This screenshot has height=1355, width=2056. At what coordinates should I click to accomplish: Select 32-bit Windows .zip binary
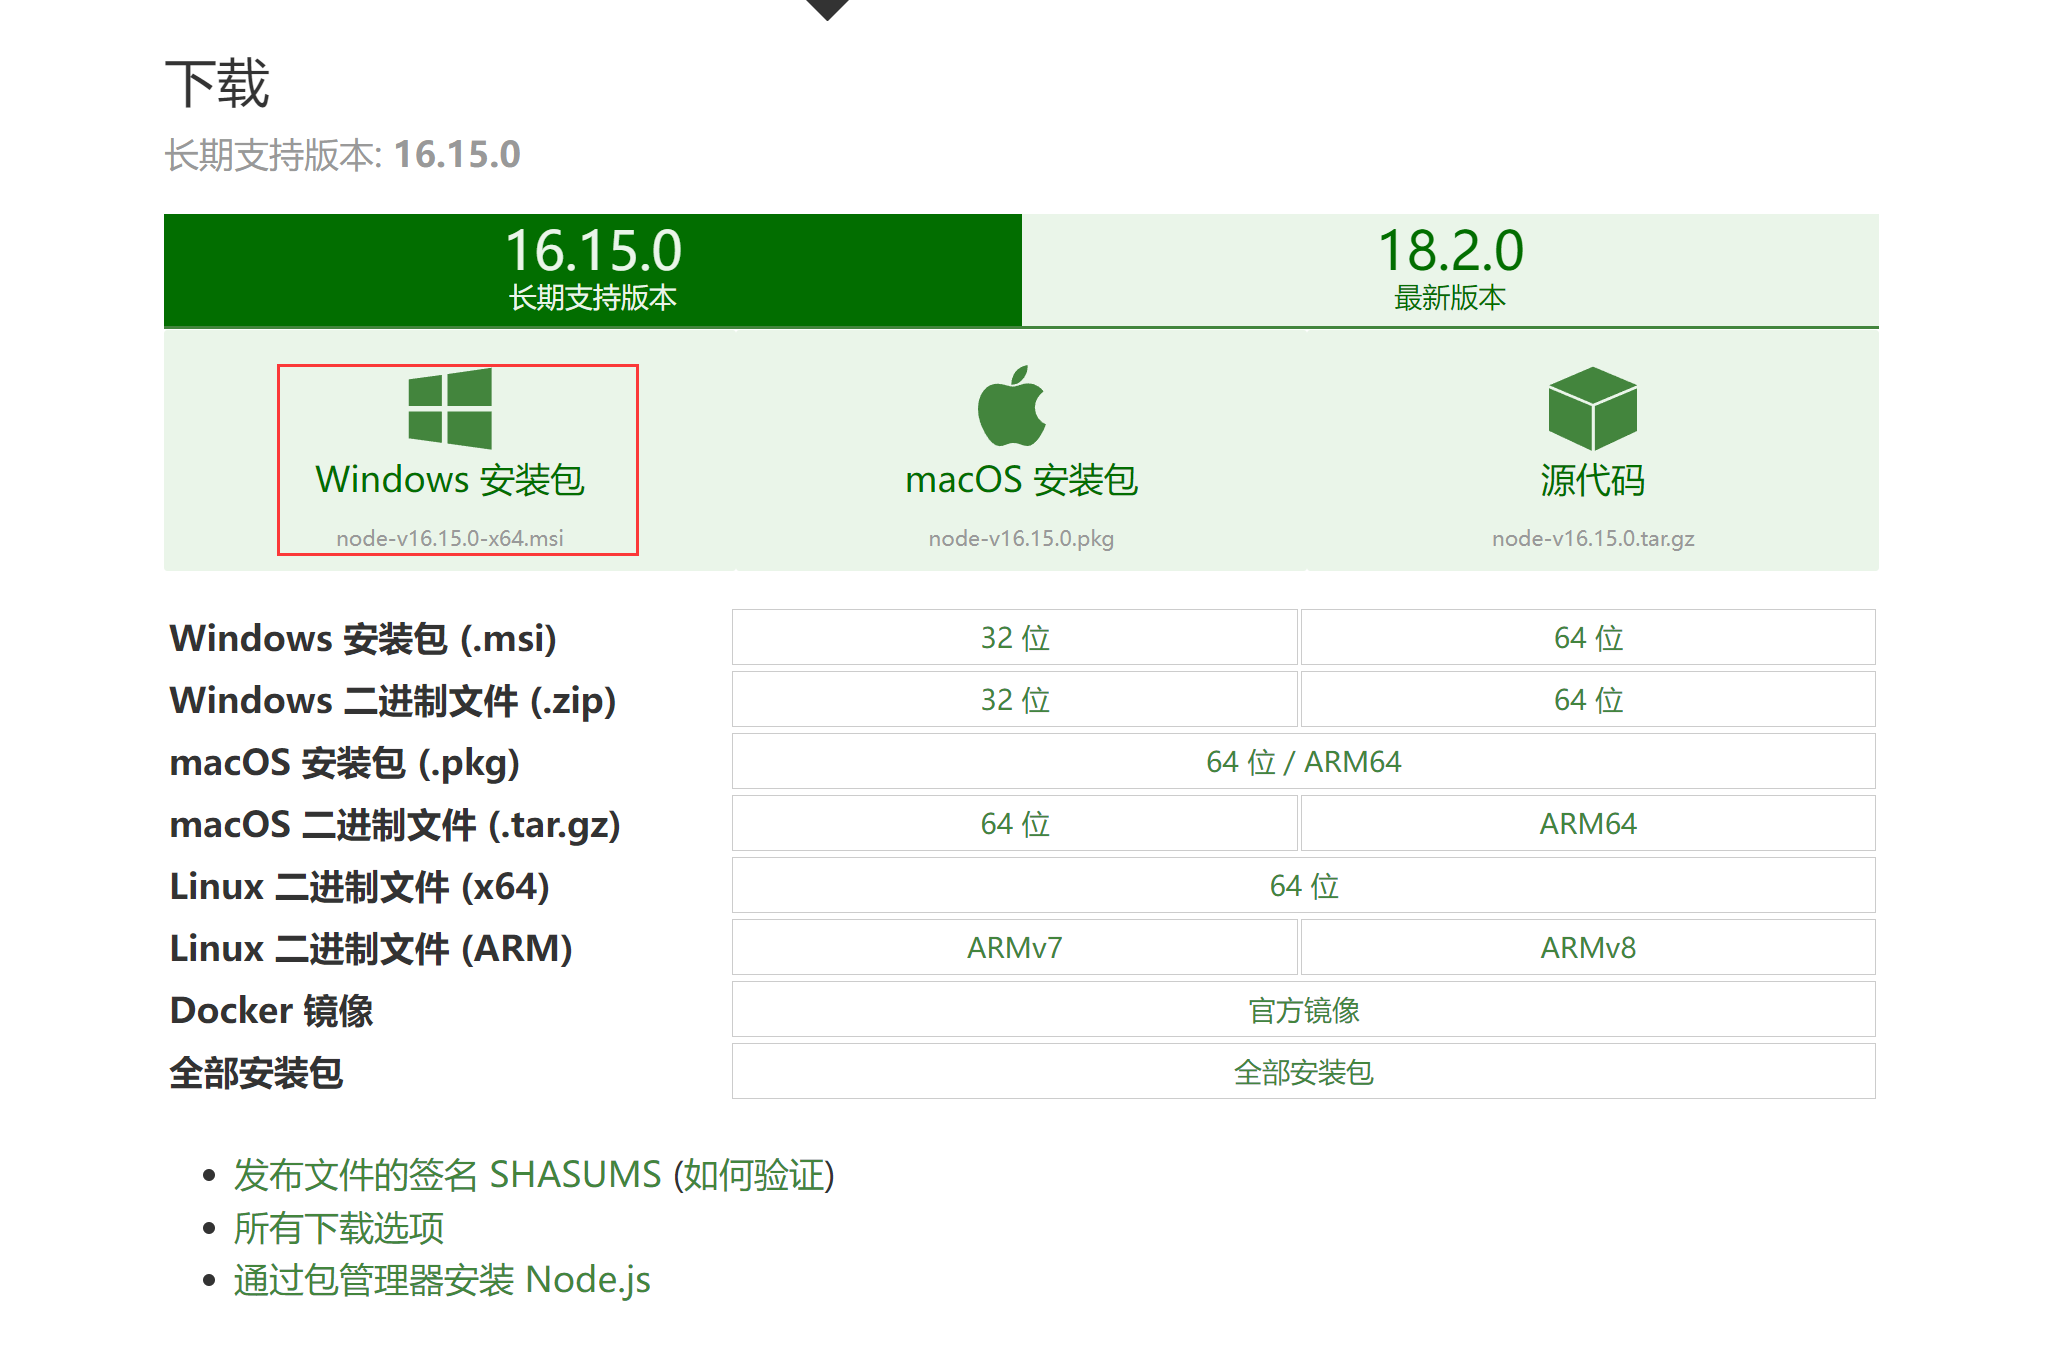click(x=1014, y=700)
